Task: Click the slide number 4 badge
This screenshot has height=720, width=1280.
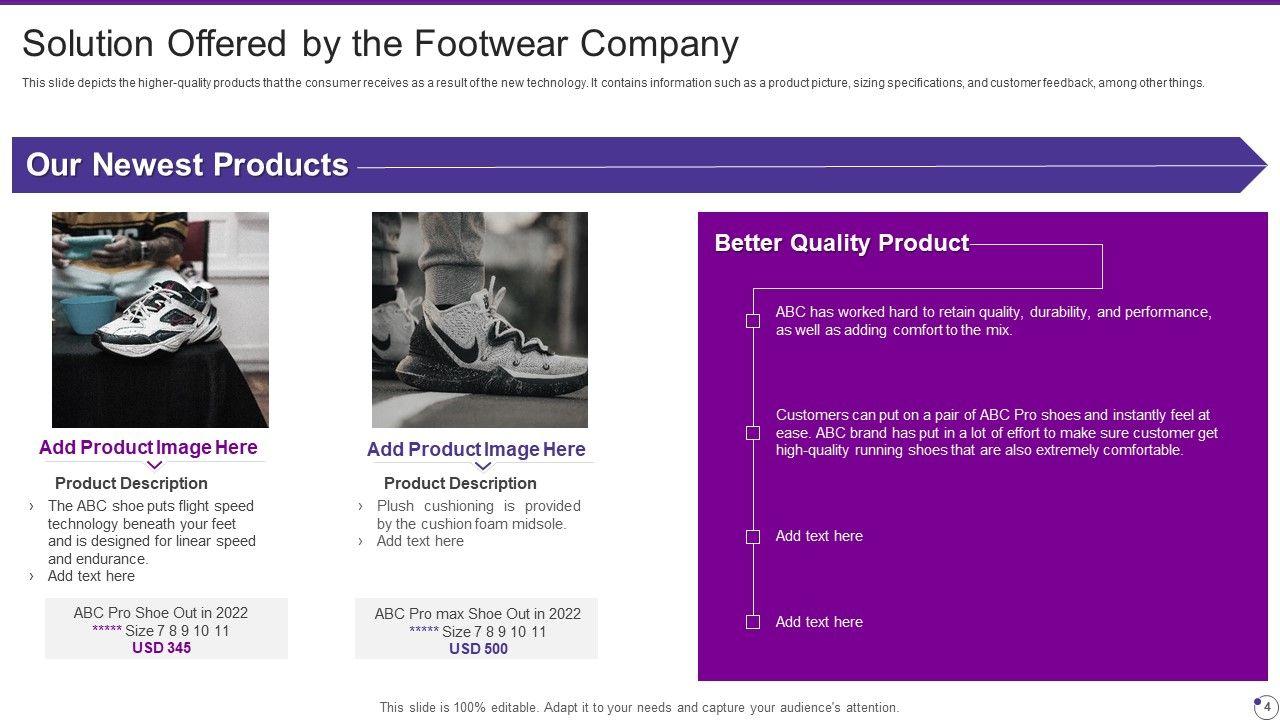Action: [x=1266, y=707]
